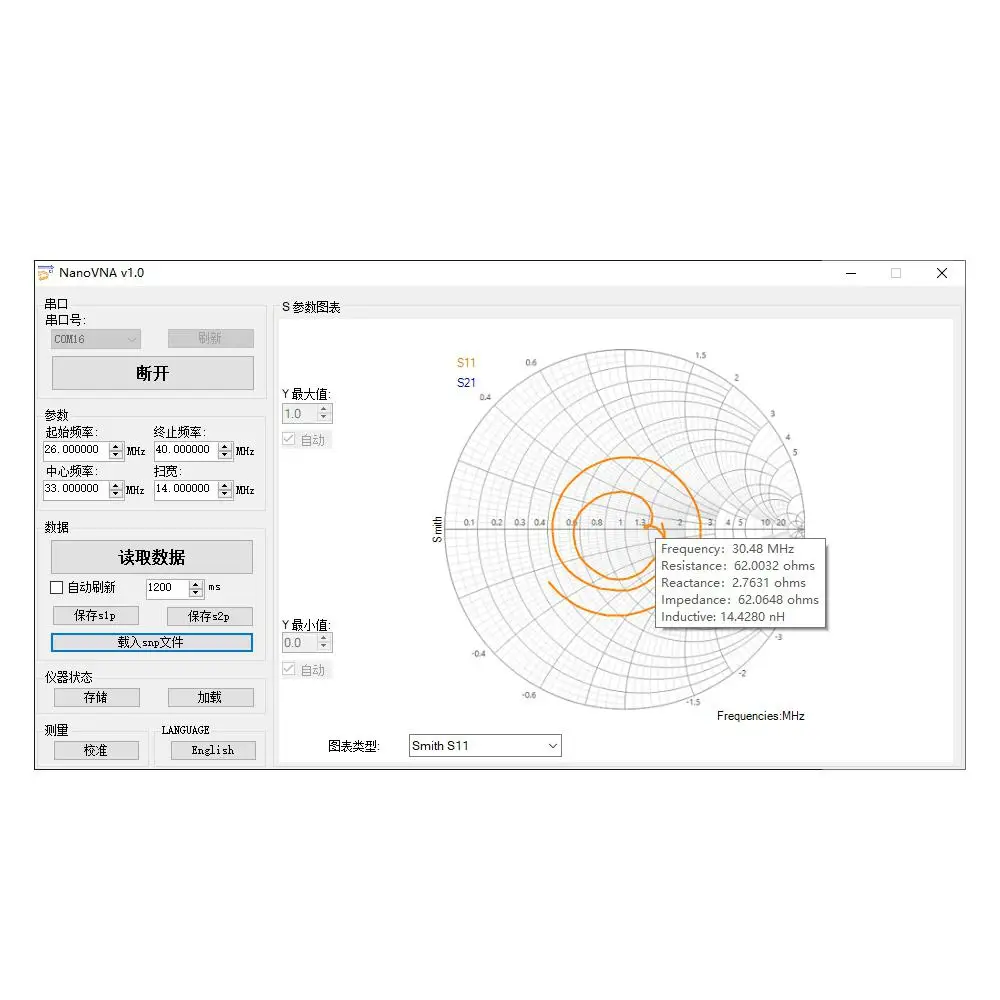Toggle the 自动刷新 auto refresh checkbox
Viewport: 1000px width, 1000px height.
click(57, 587)
